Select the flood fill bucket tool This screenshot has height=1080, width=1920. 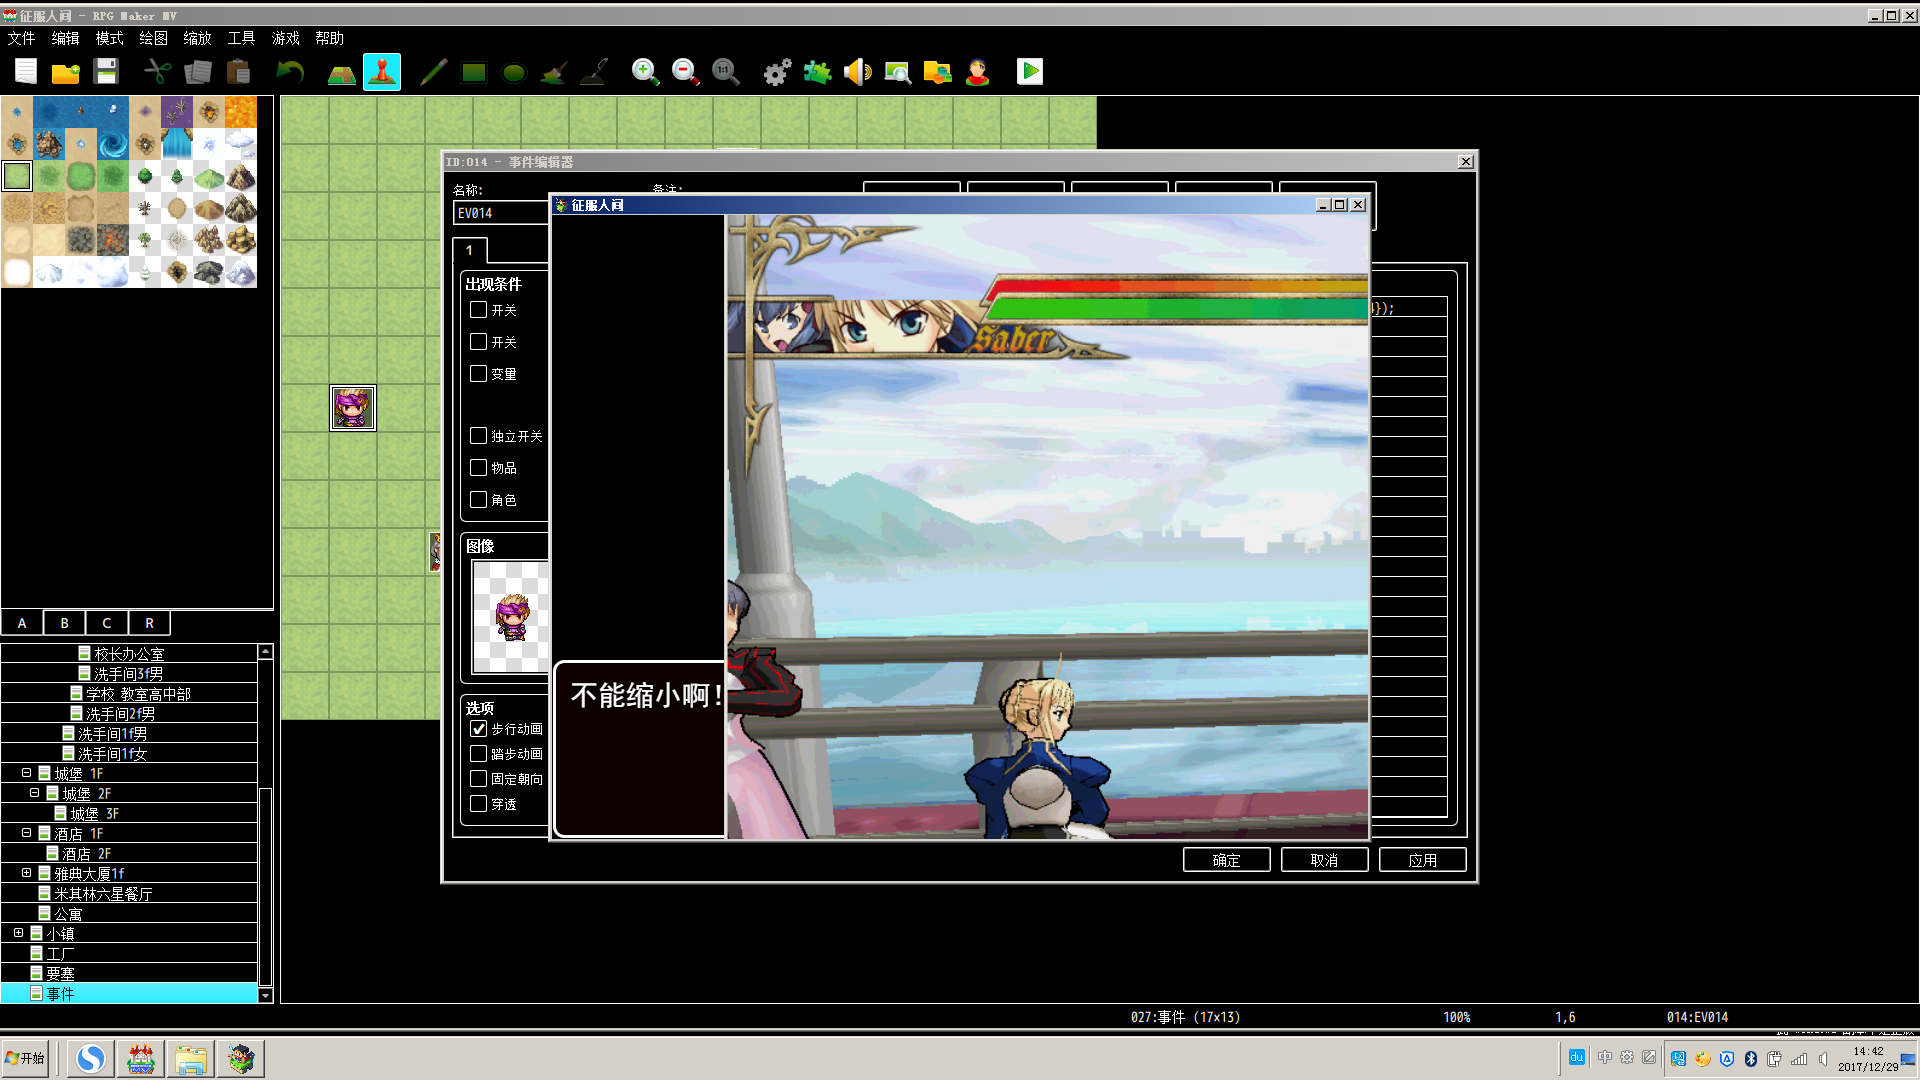(x=553, y=71)
